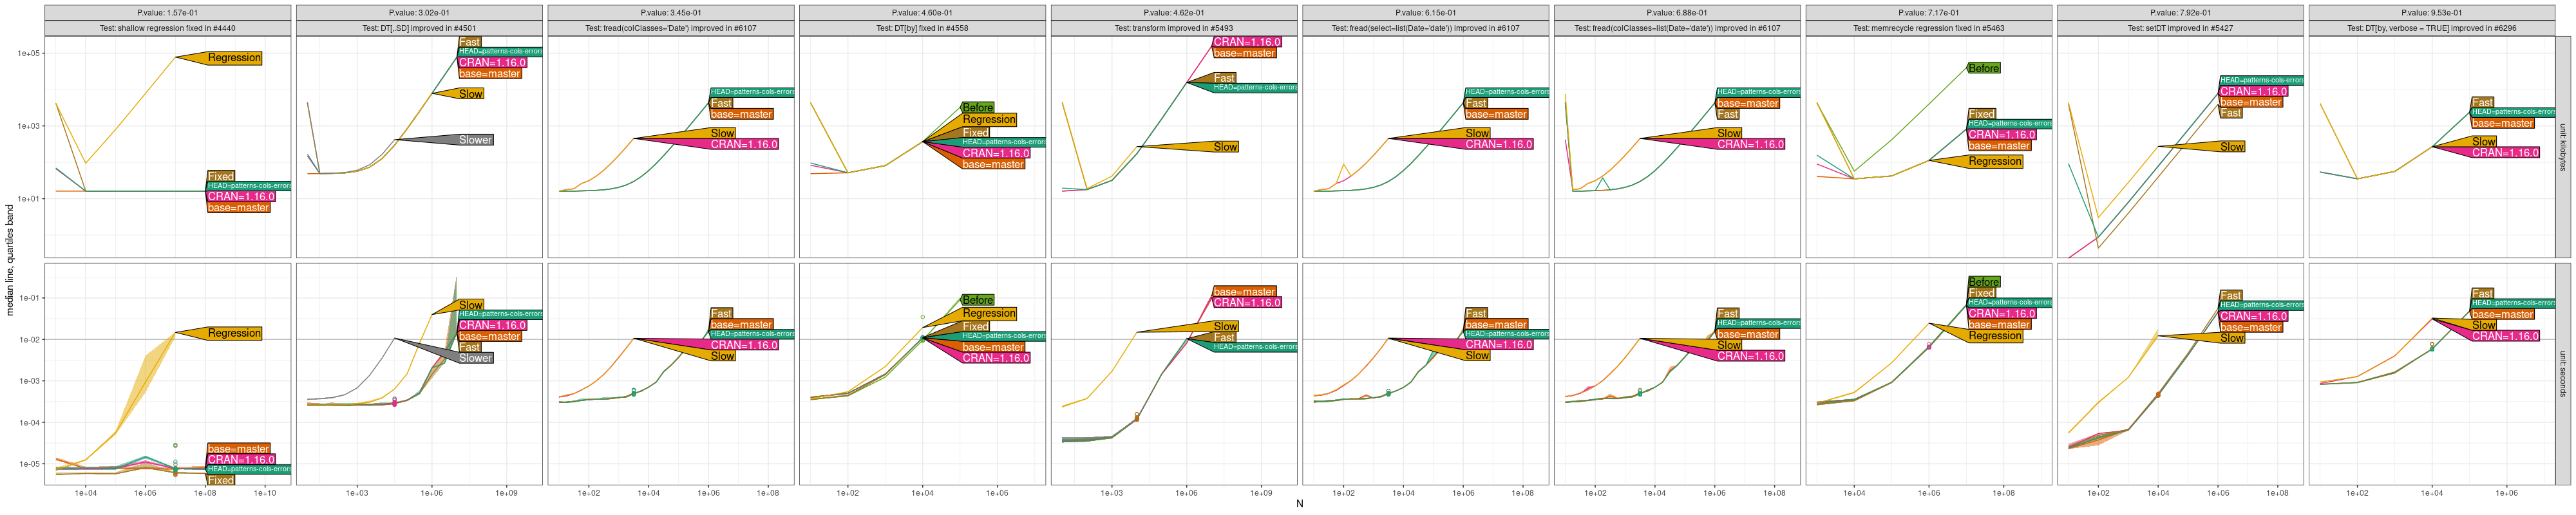Click the 'unit: seconds' row strip
2576x515 pixels.
click(x=2562, y=374)
